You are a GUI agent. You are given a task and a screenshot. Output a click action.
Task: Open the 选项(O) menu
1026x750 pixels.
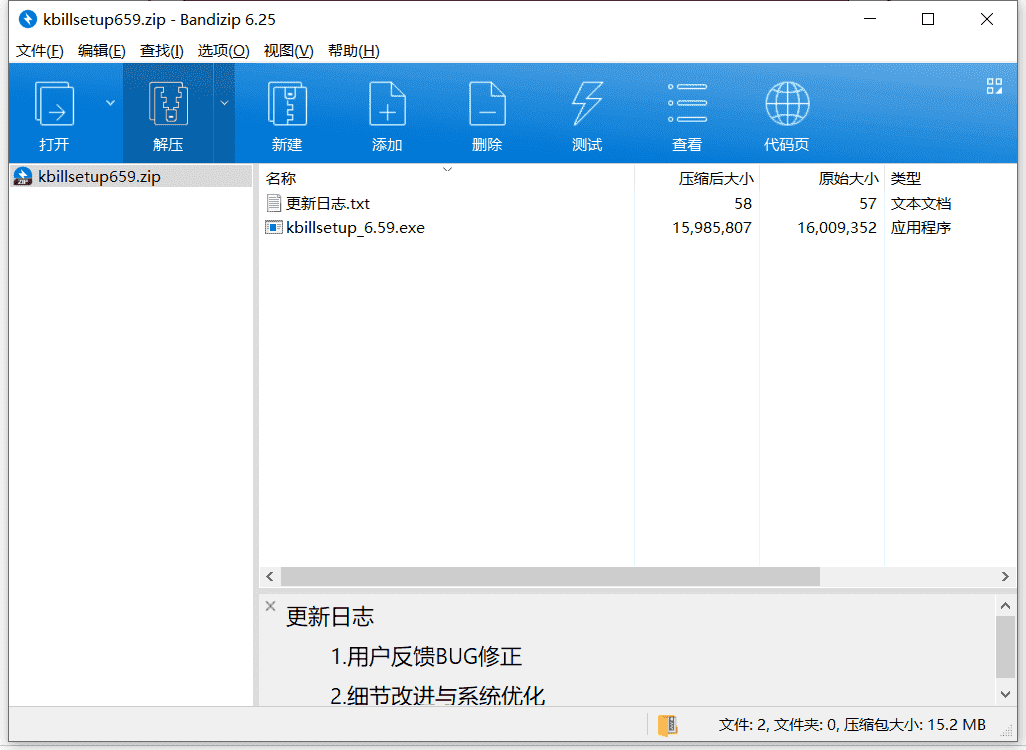223,51
